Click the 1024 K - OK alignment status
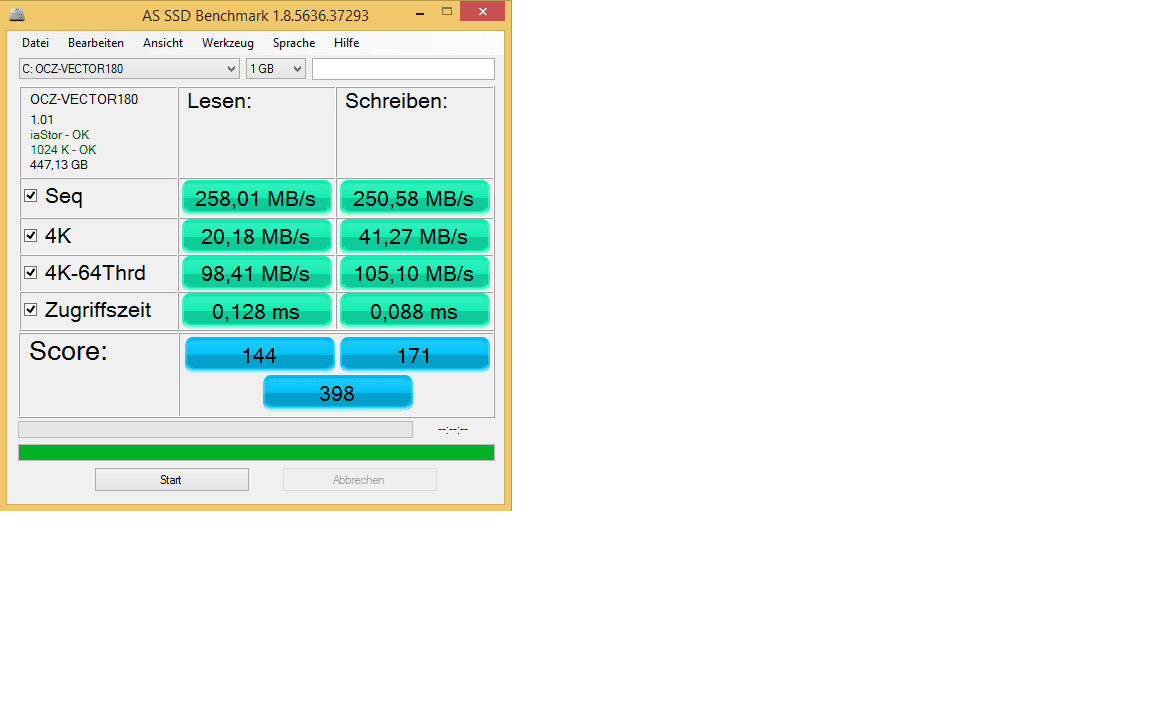The width and height of the screenshot is (1152, 720). coord(63,150)
